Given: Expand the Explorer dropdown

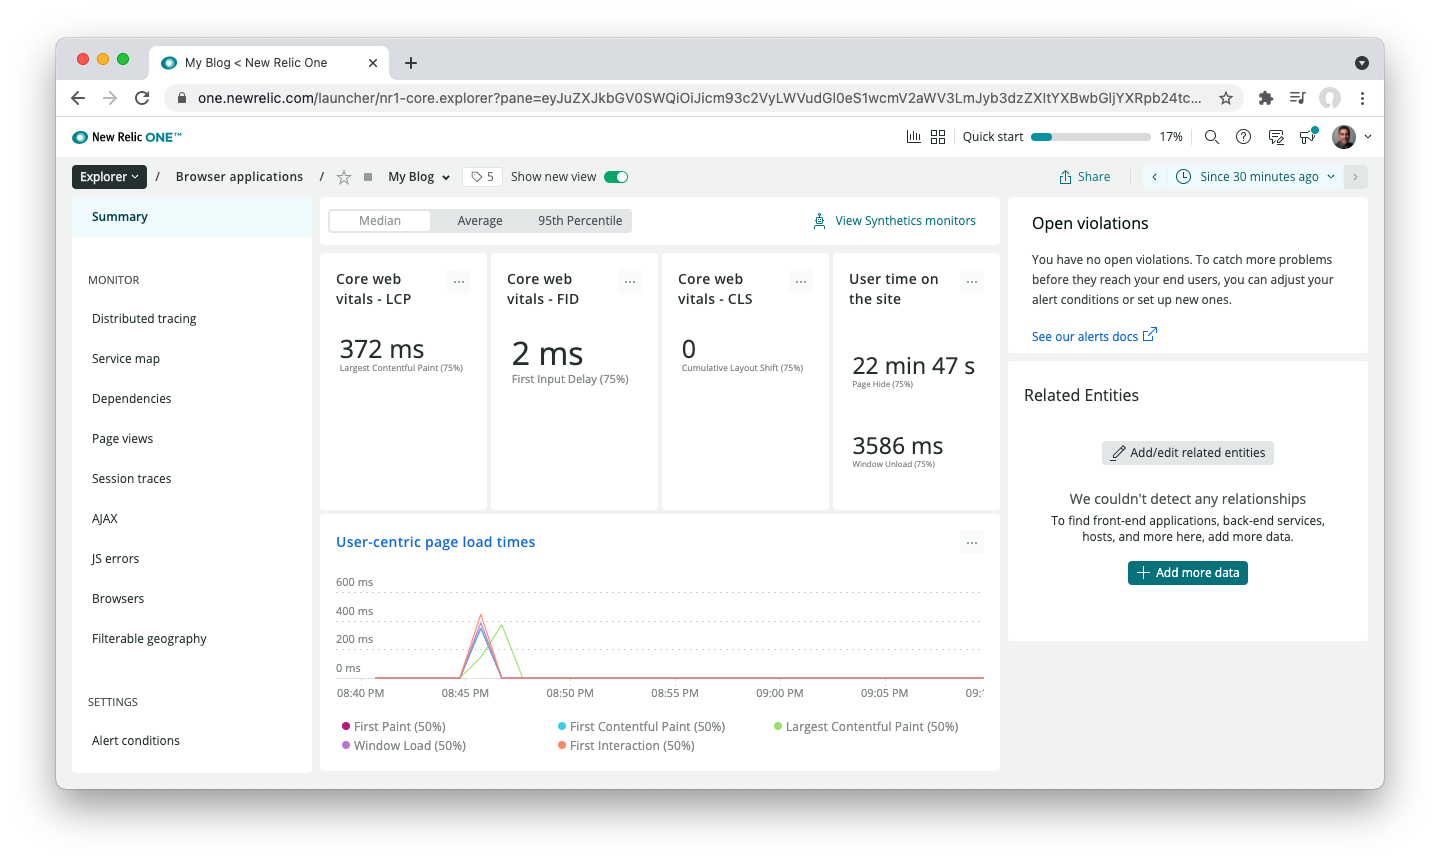Looking at the screenshot, I should click(109, 177).
